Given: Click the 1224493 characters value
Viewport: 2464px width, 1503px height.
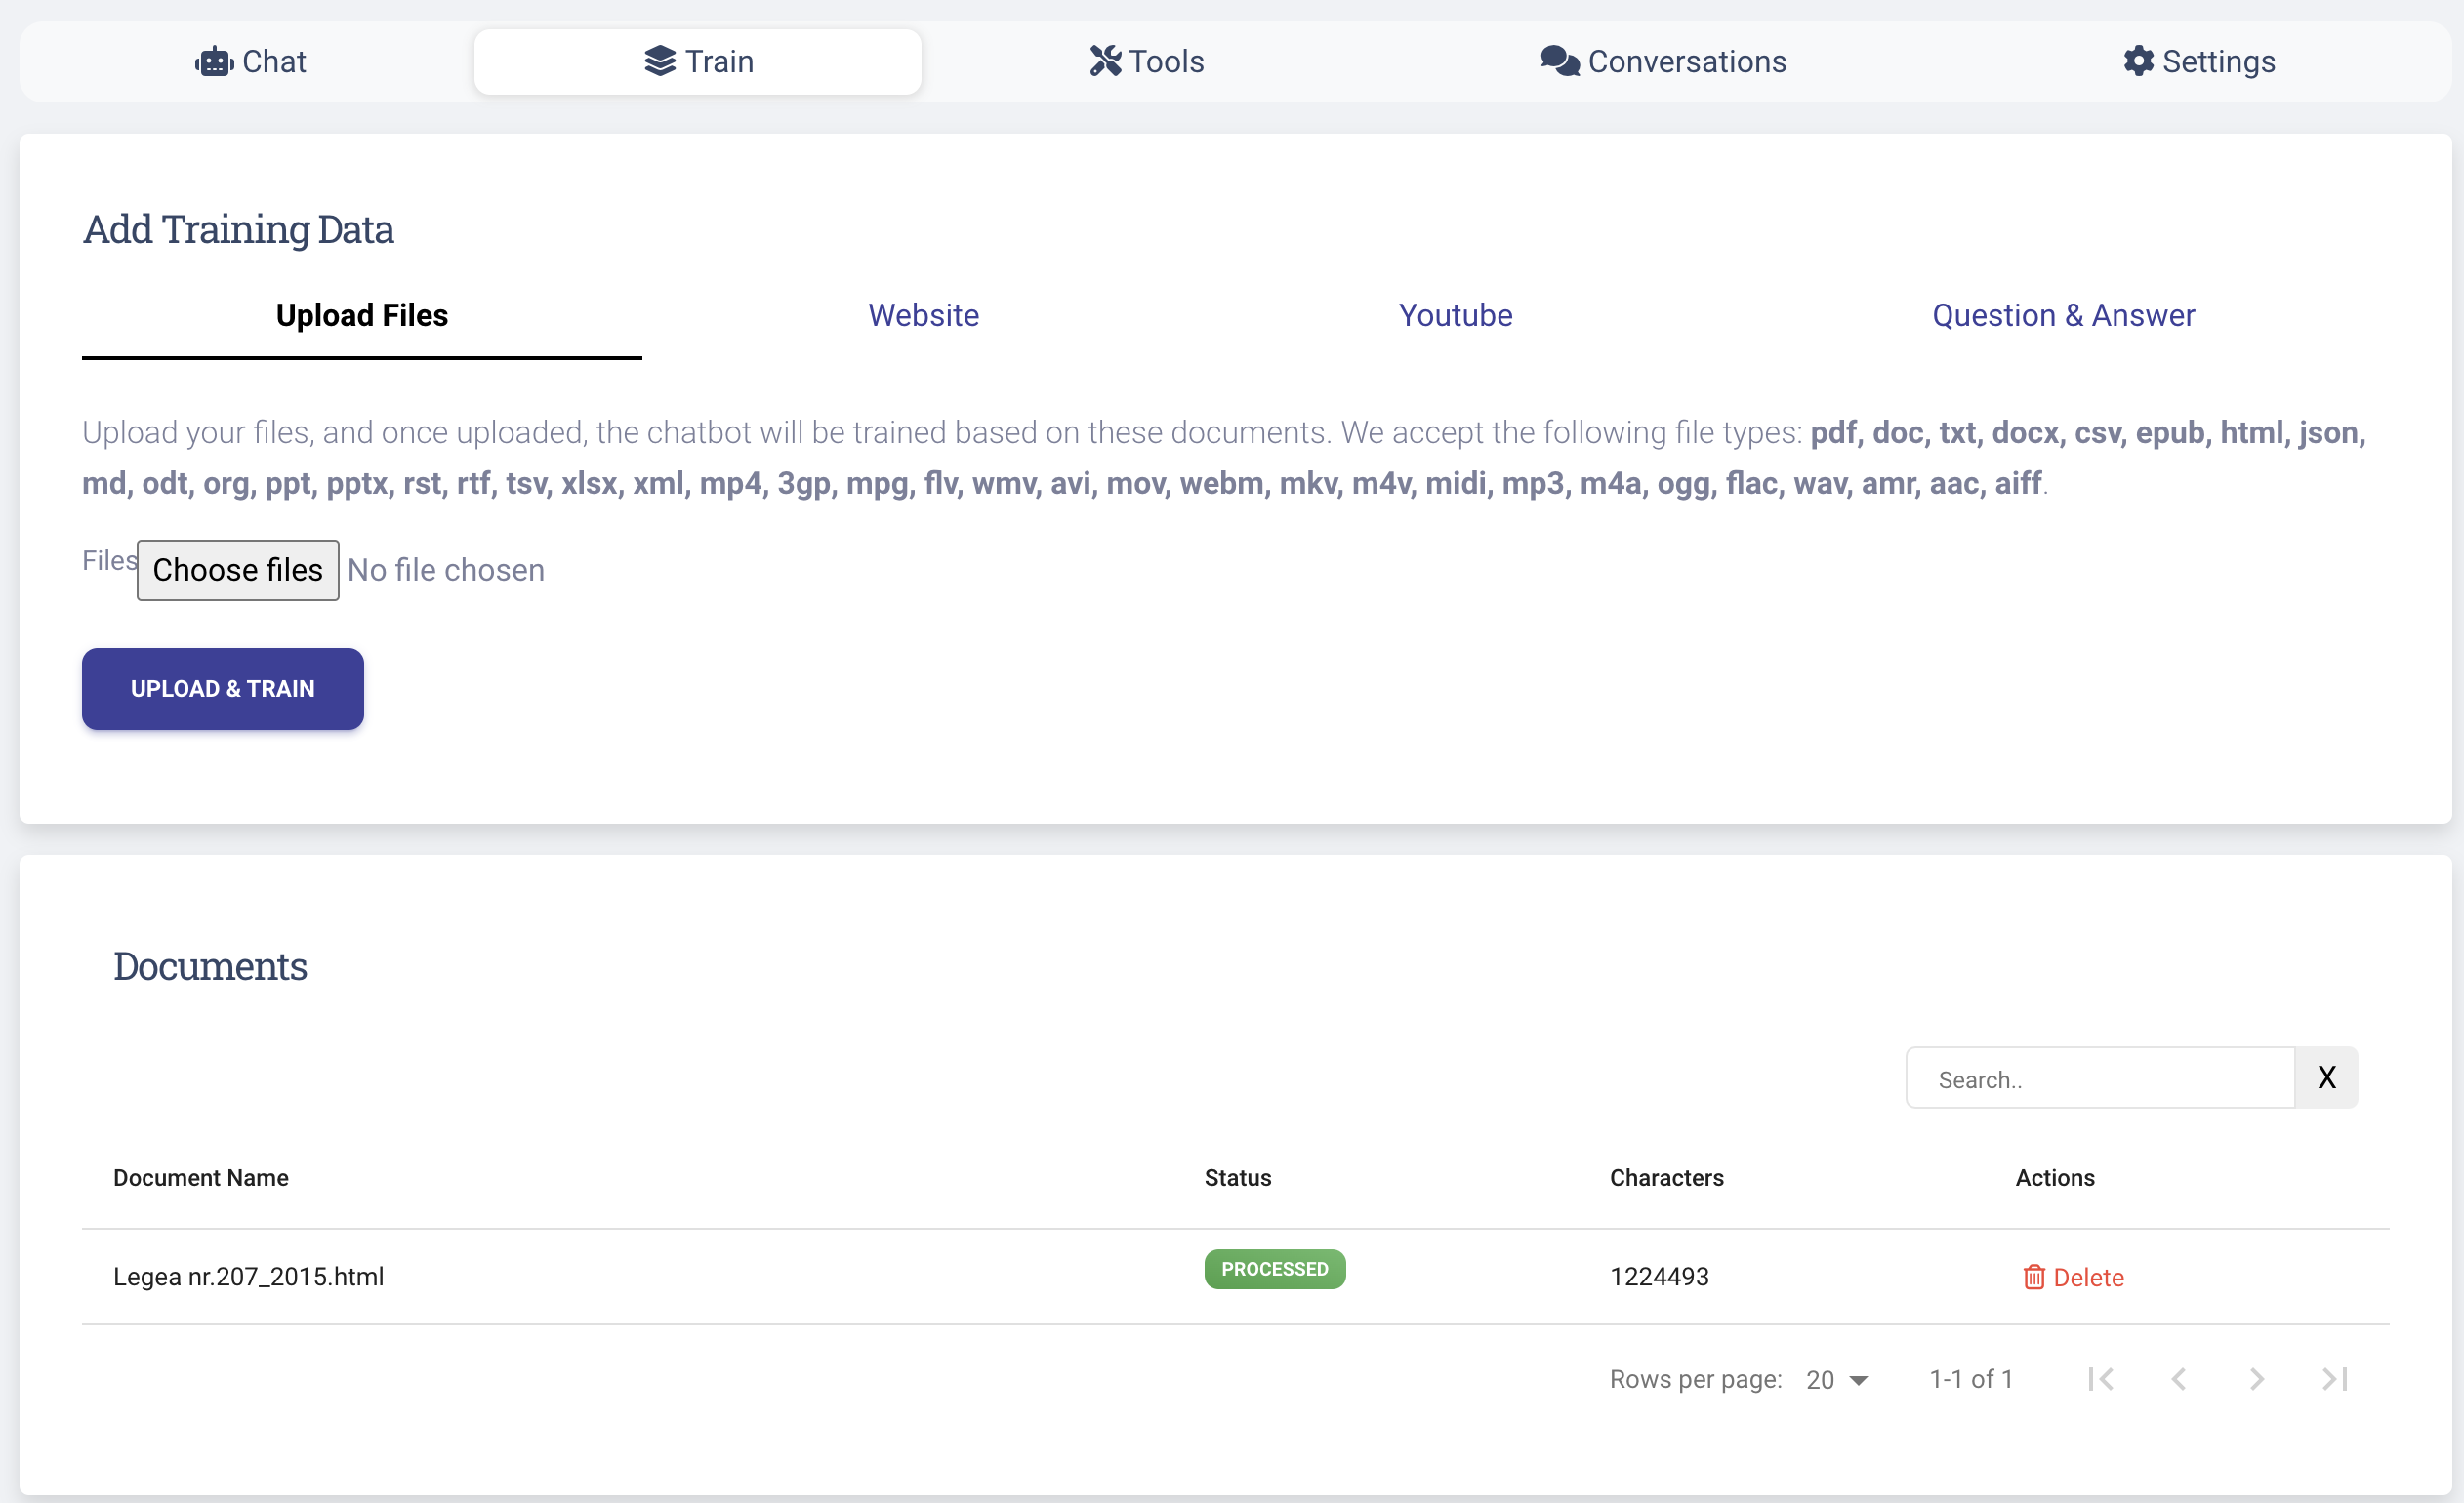Looking at the screenshot, I should tap(1659, 1277).
